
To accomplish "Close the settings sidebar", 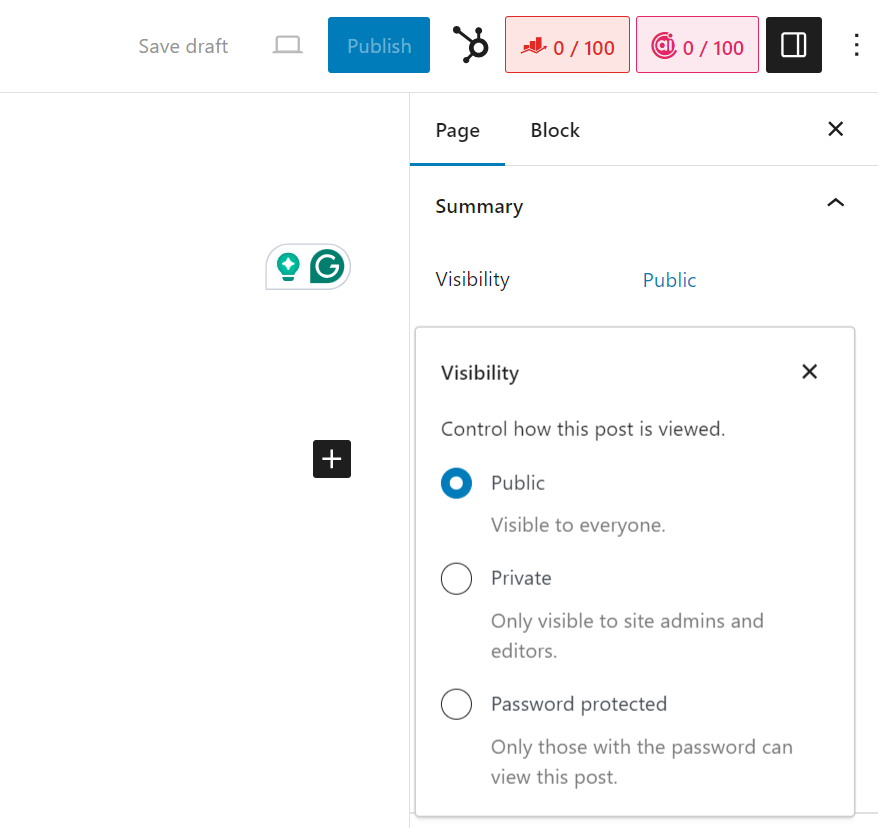I will (x=835, y=129).
